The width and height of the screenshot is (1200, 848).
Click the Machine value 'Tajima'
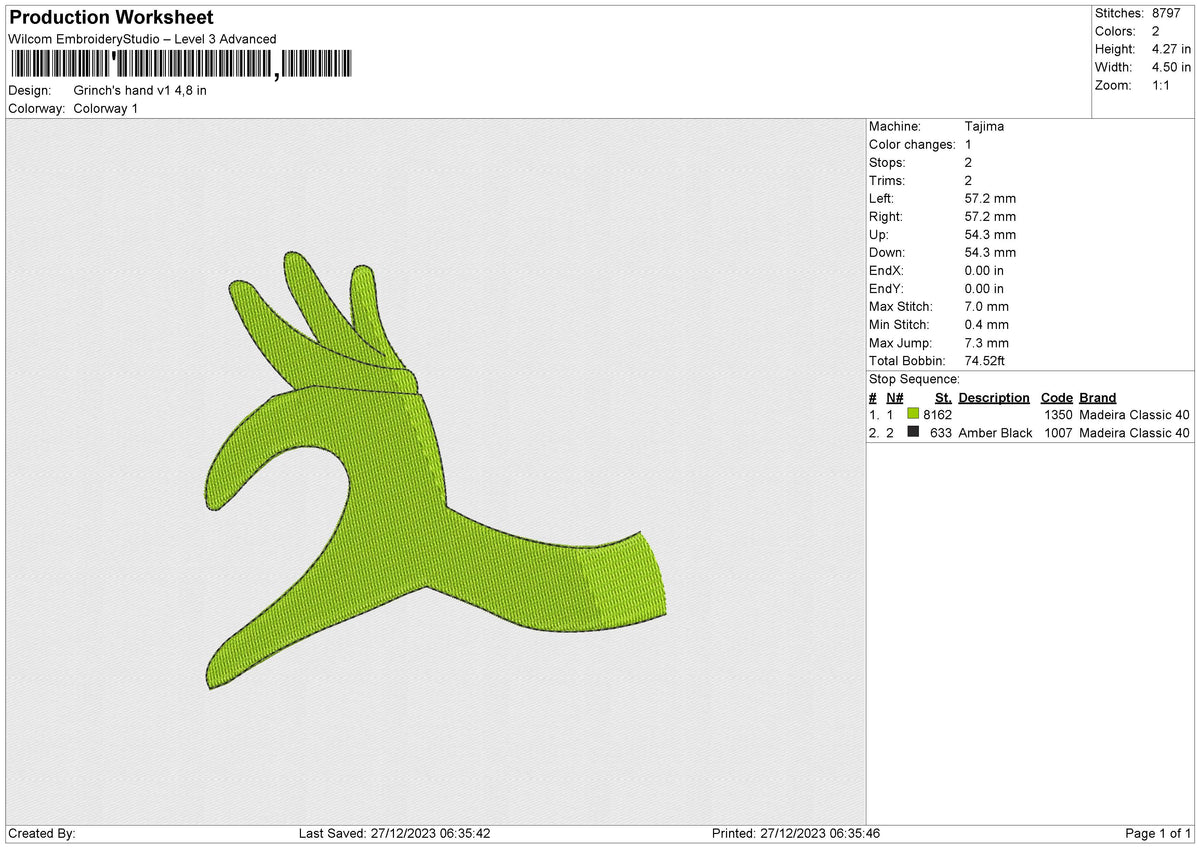coord(984,126)
